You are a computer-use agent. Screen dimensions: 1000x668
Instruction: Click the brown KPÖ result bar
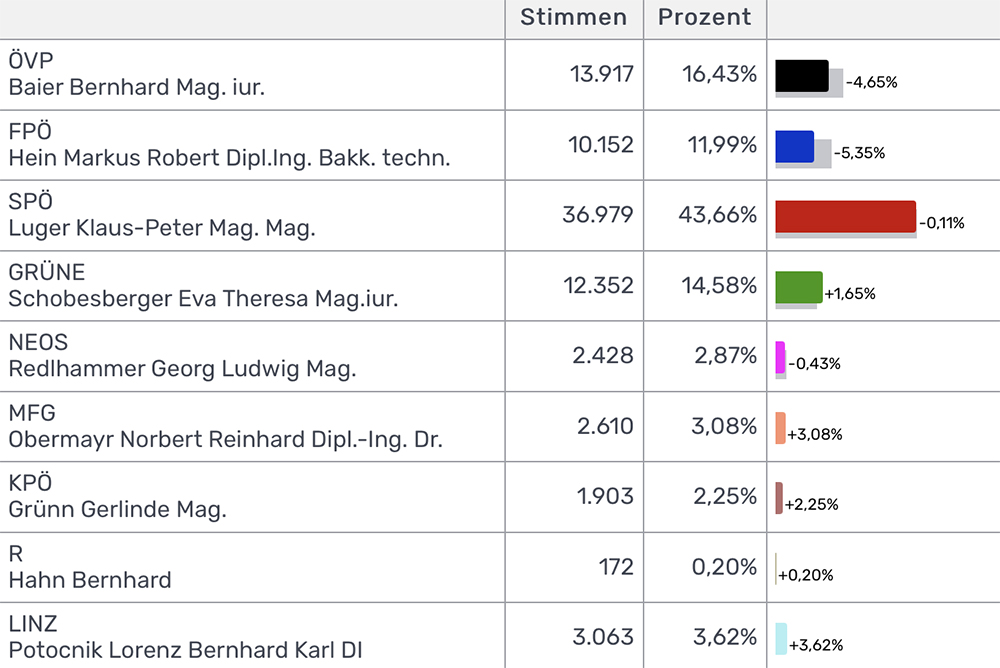coord(779,497)
